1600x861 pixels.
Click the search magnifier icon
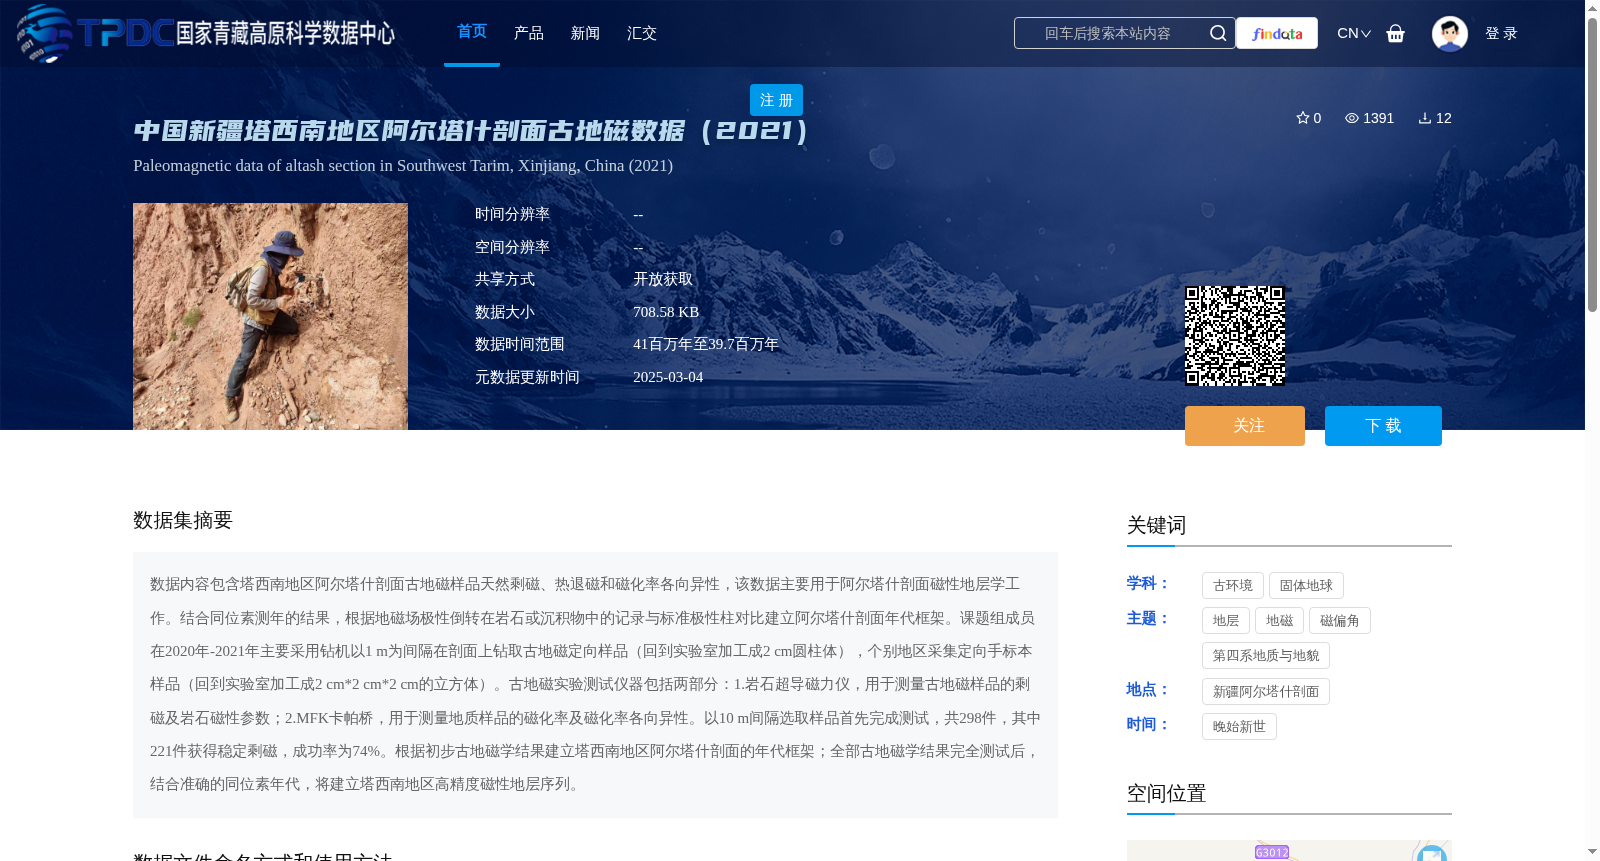1217,33
